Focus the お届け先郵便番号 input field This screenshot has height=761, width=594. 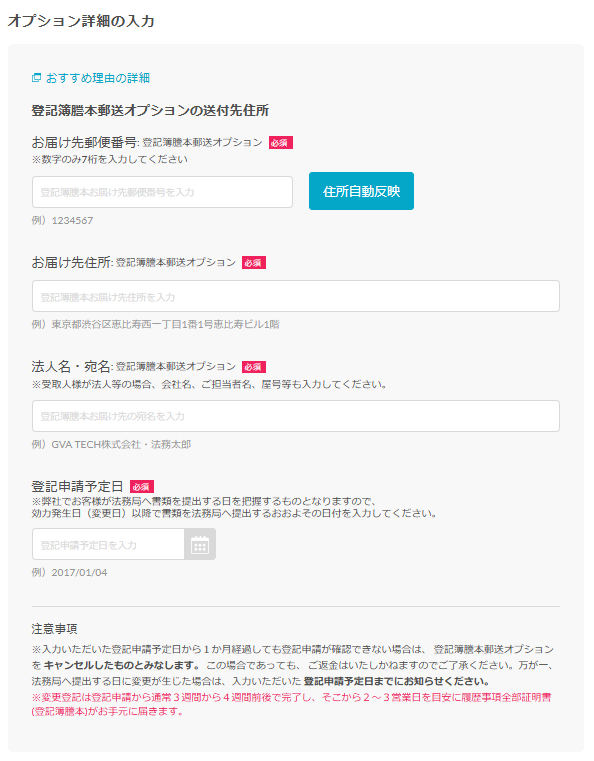coord(162,192)
